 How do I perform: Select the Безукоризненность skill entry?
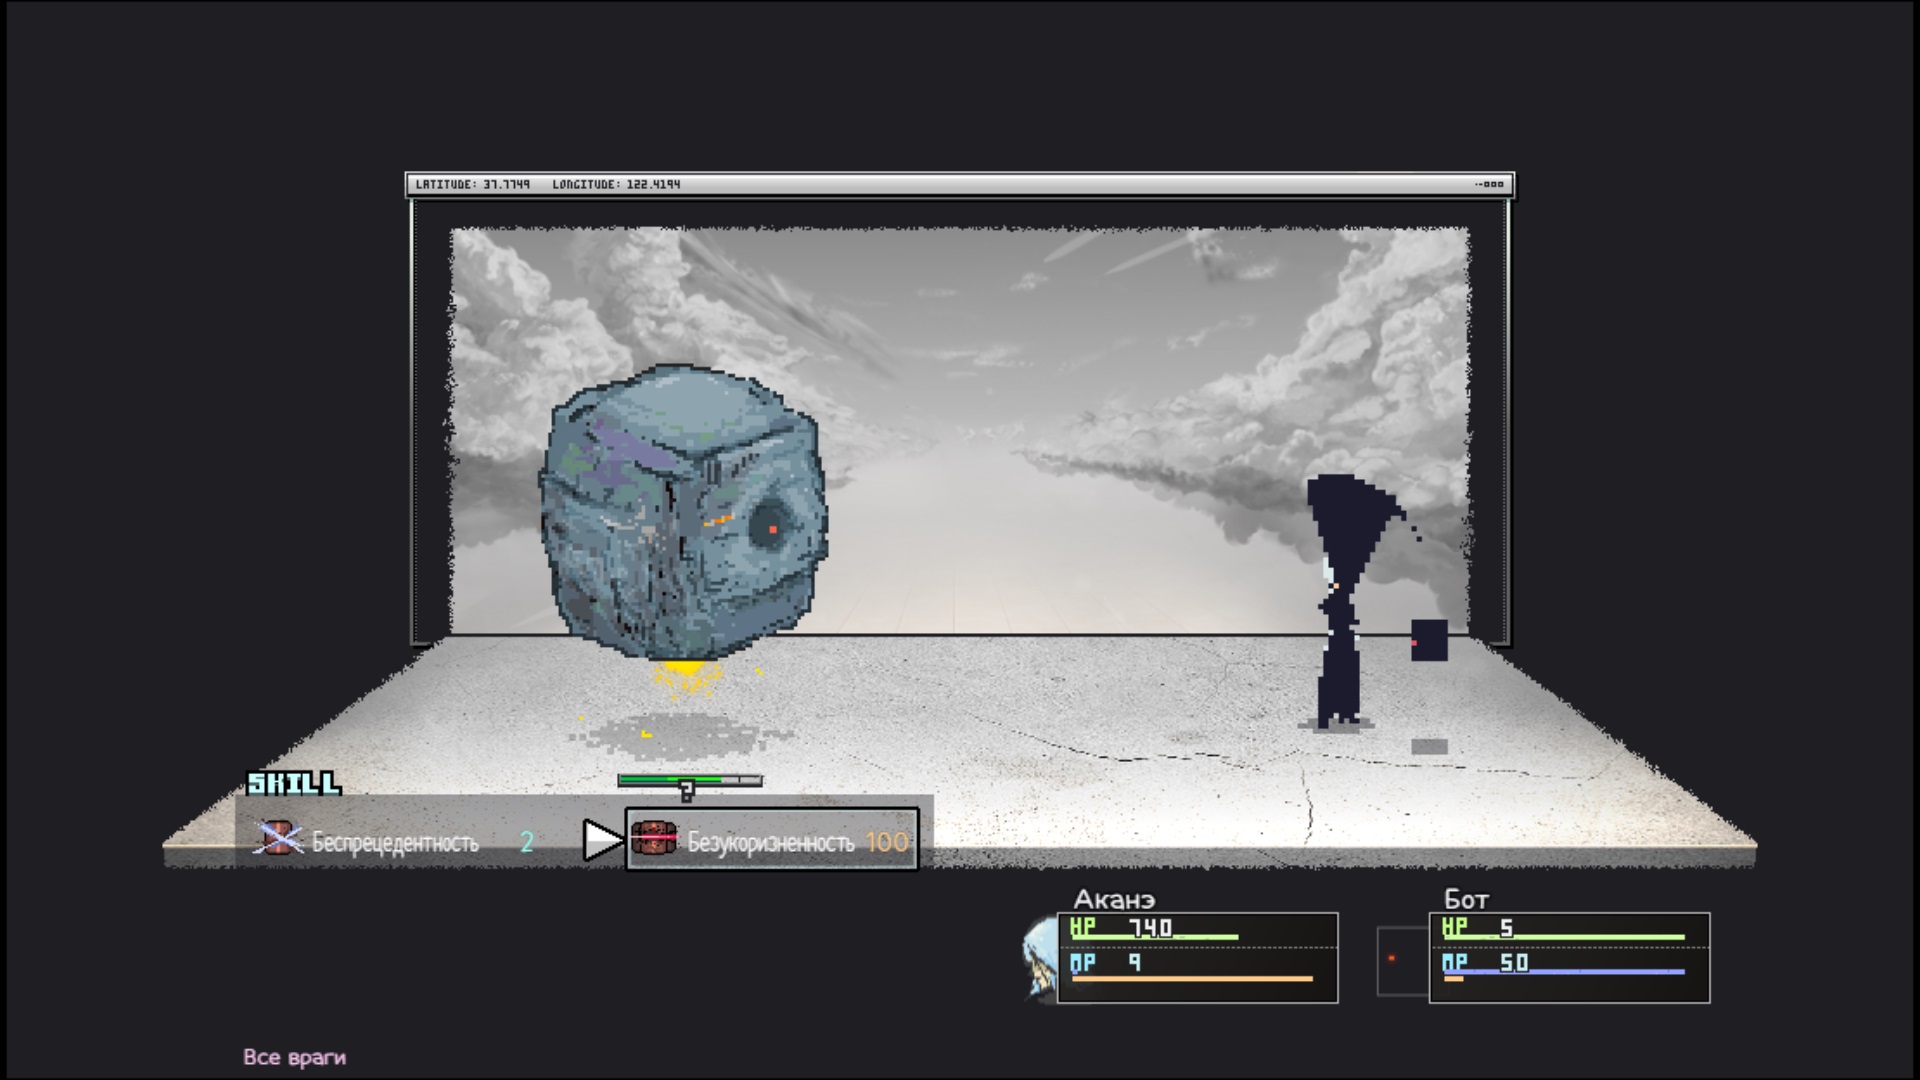coord(771,841)
